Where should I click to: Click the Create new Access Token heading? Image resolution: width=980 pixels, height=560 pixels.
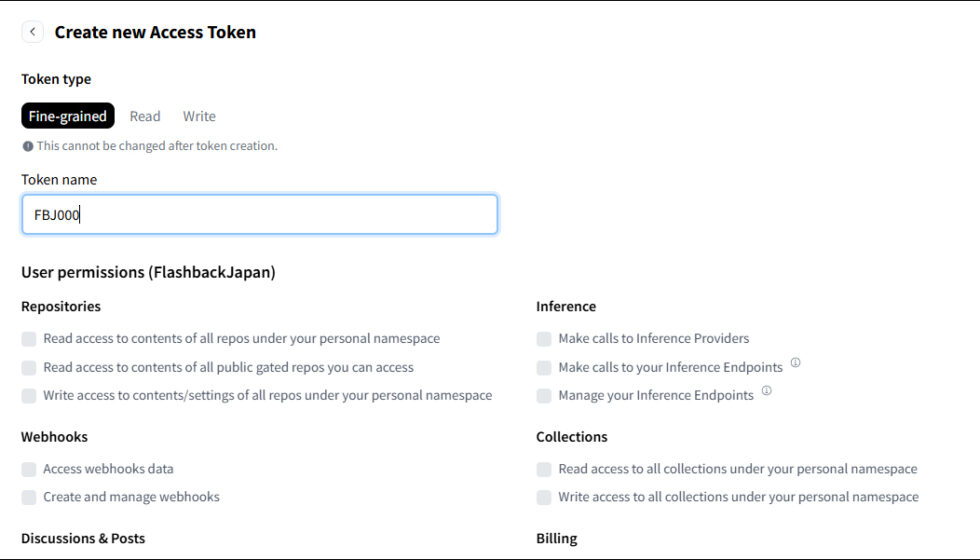[155, 32]
